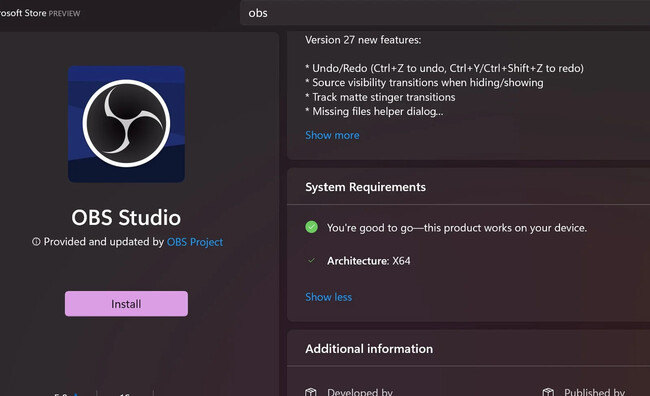Click the green good-to-go checkmark icon
650x396 pixels.
point(311,227)
